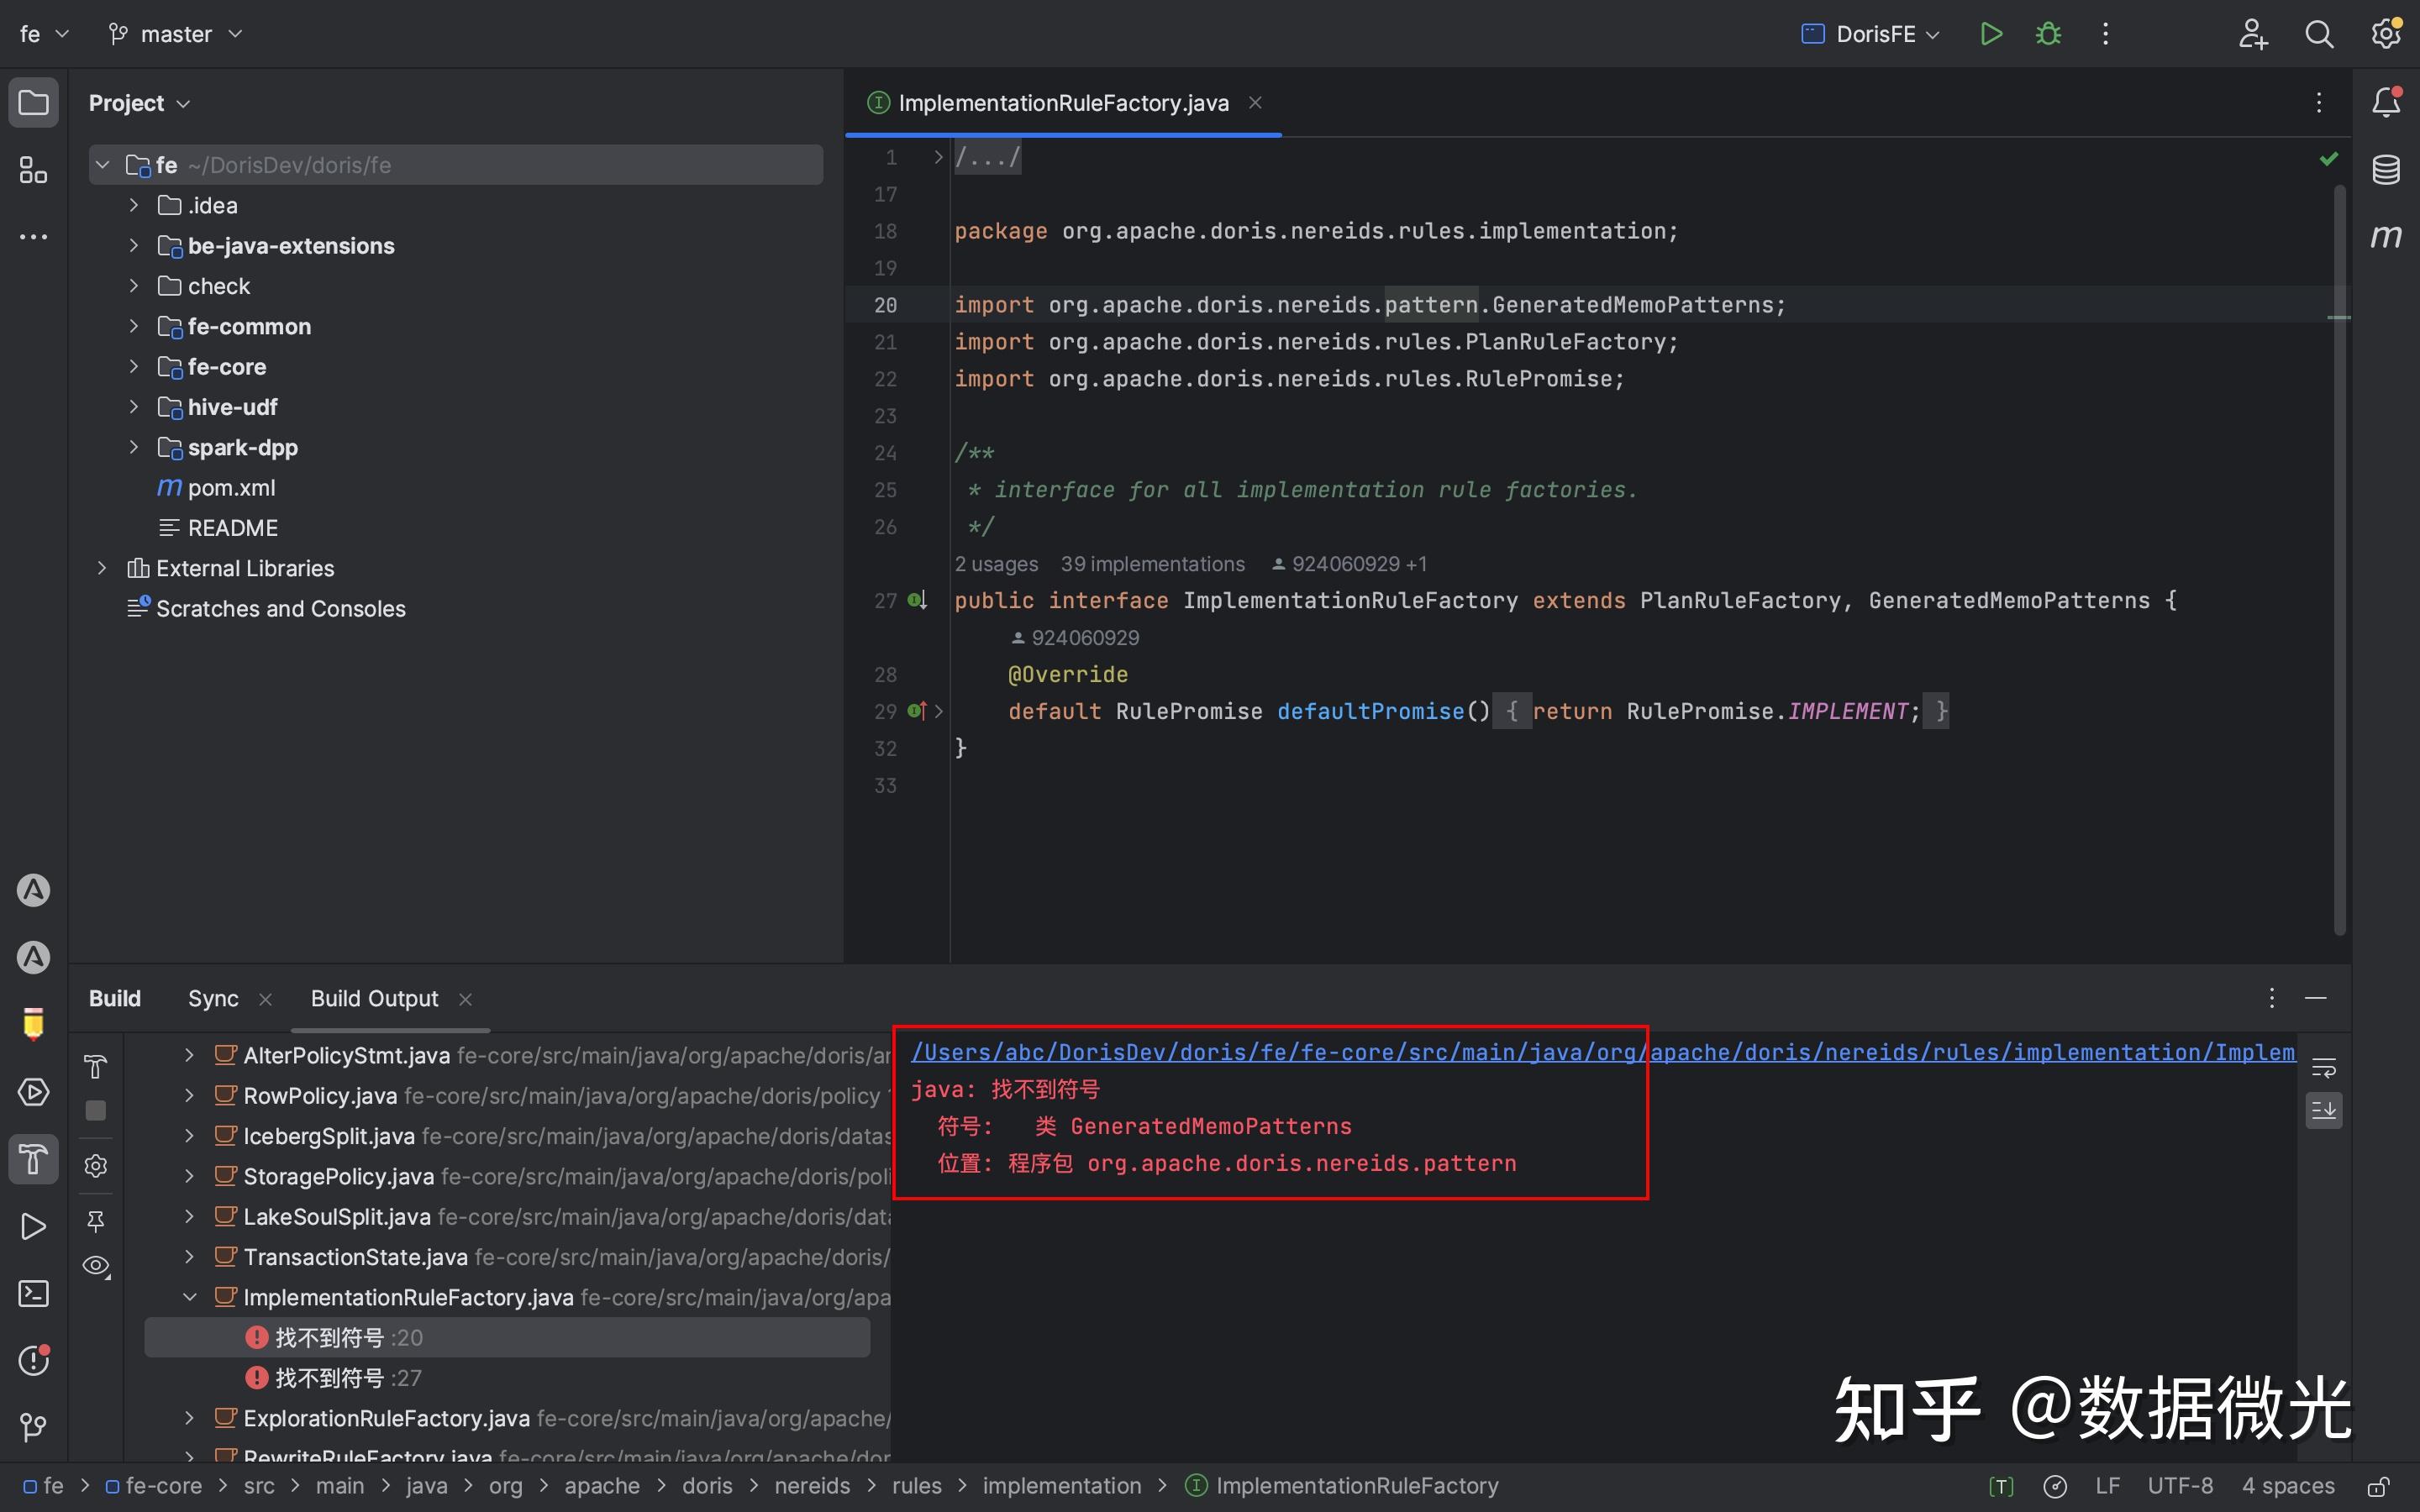Image resolution: width=2420 pixels, height=1512 pixels.
Task: Open the Database tool window
Action: tap(2386, 169)
